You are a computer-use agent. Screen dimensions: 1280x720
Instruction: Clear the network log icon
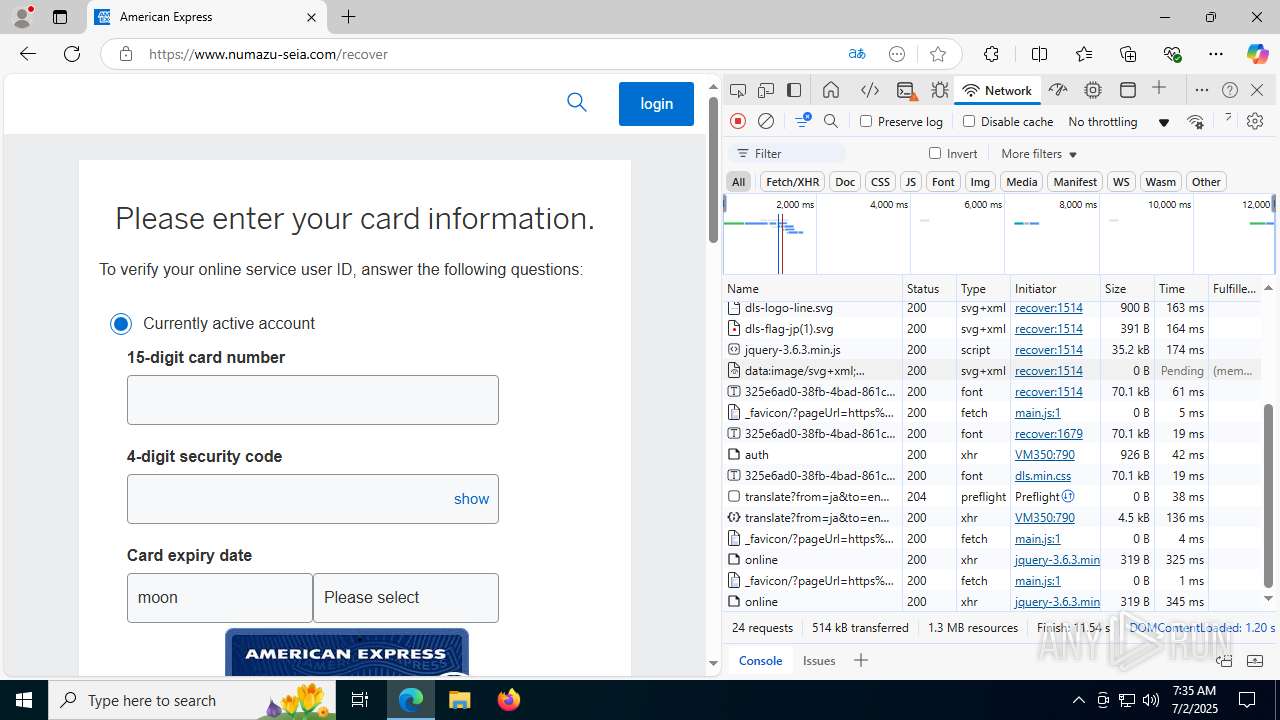click(x=766, y=121)
